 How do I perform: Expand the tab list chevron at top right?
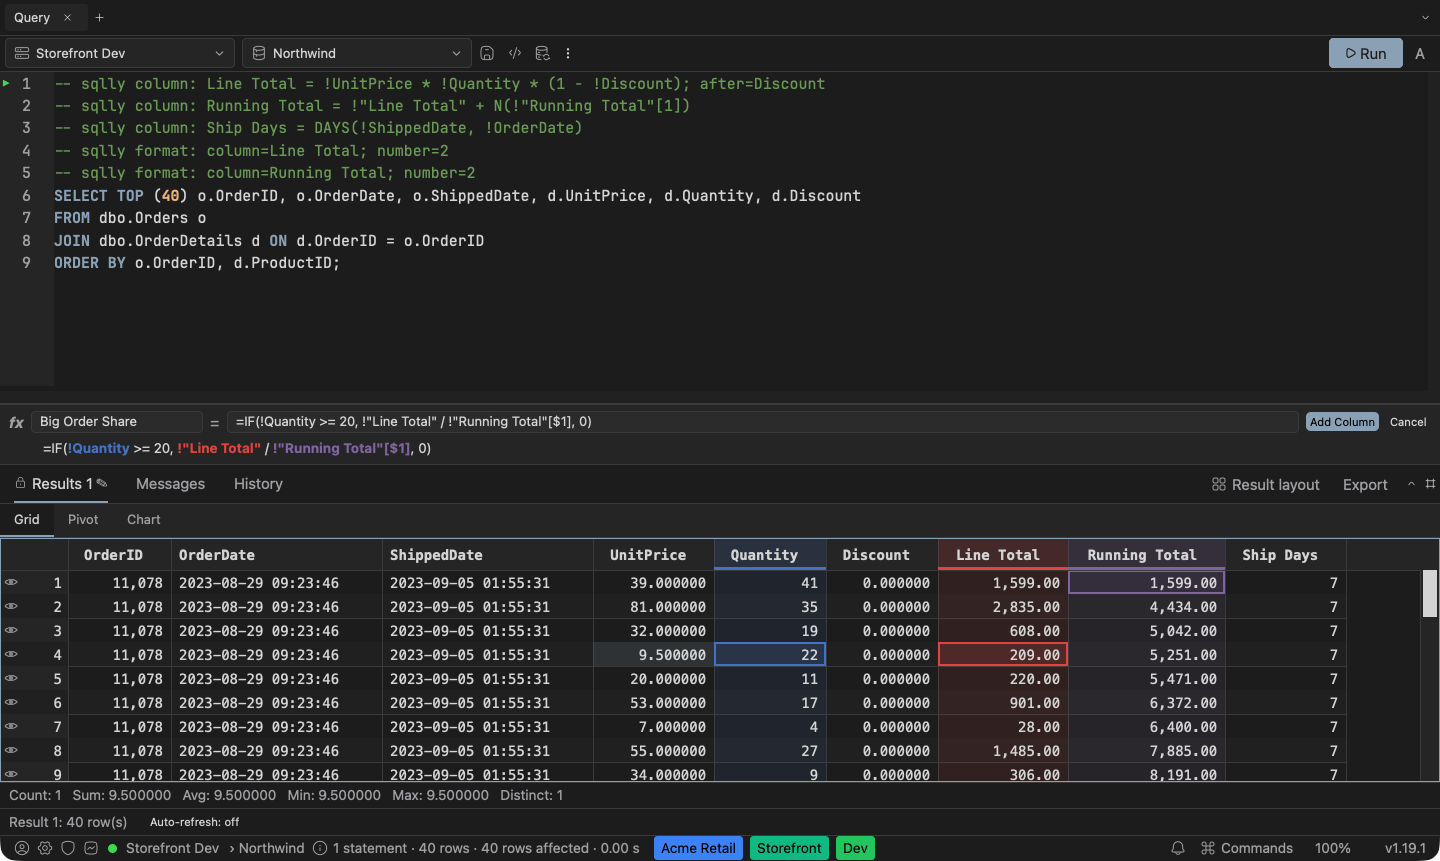tap(1425, 17)
